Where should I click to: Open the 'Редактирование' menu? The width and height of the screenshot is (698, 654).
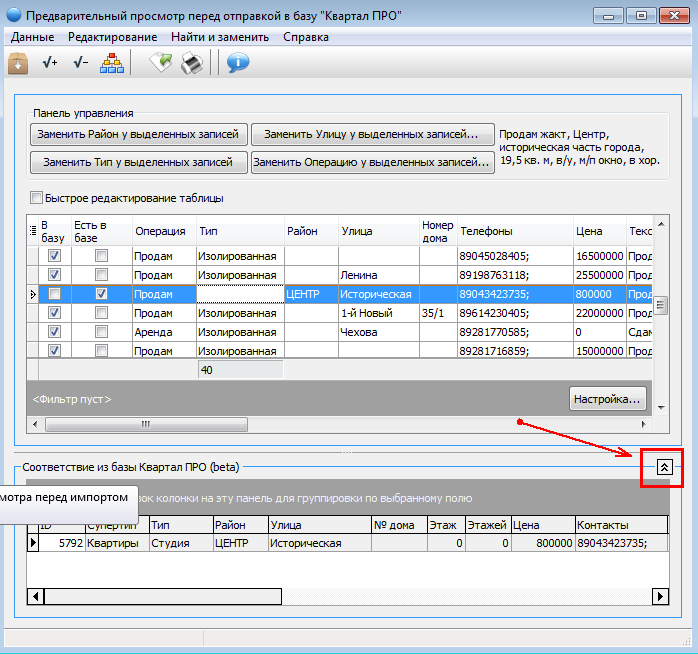(x=112, y=37)
